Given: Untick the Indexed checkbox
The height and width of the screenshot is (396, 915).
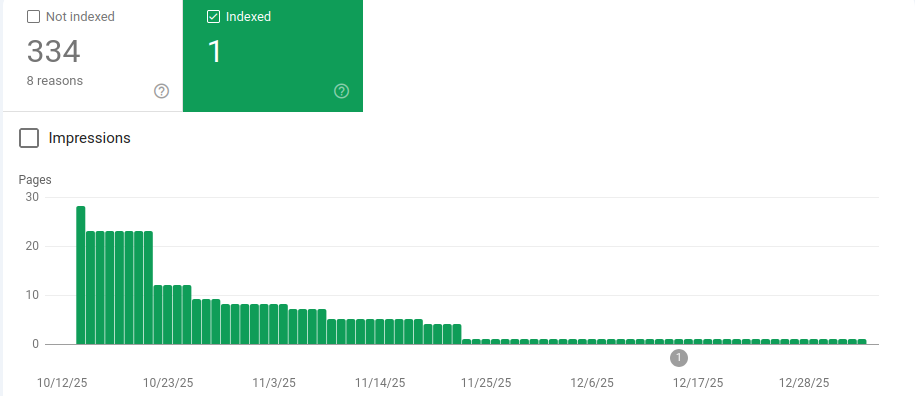Looking at the screenshot, I should pos(214,17).
